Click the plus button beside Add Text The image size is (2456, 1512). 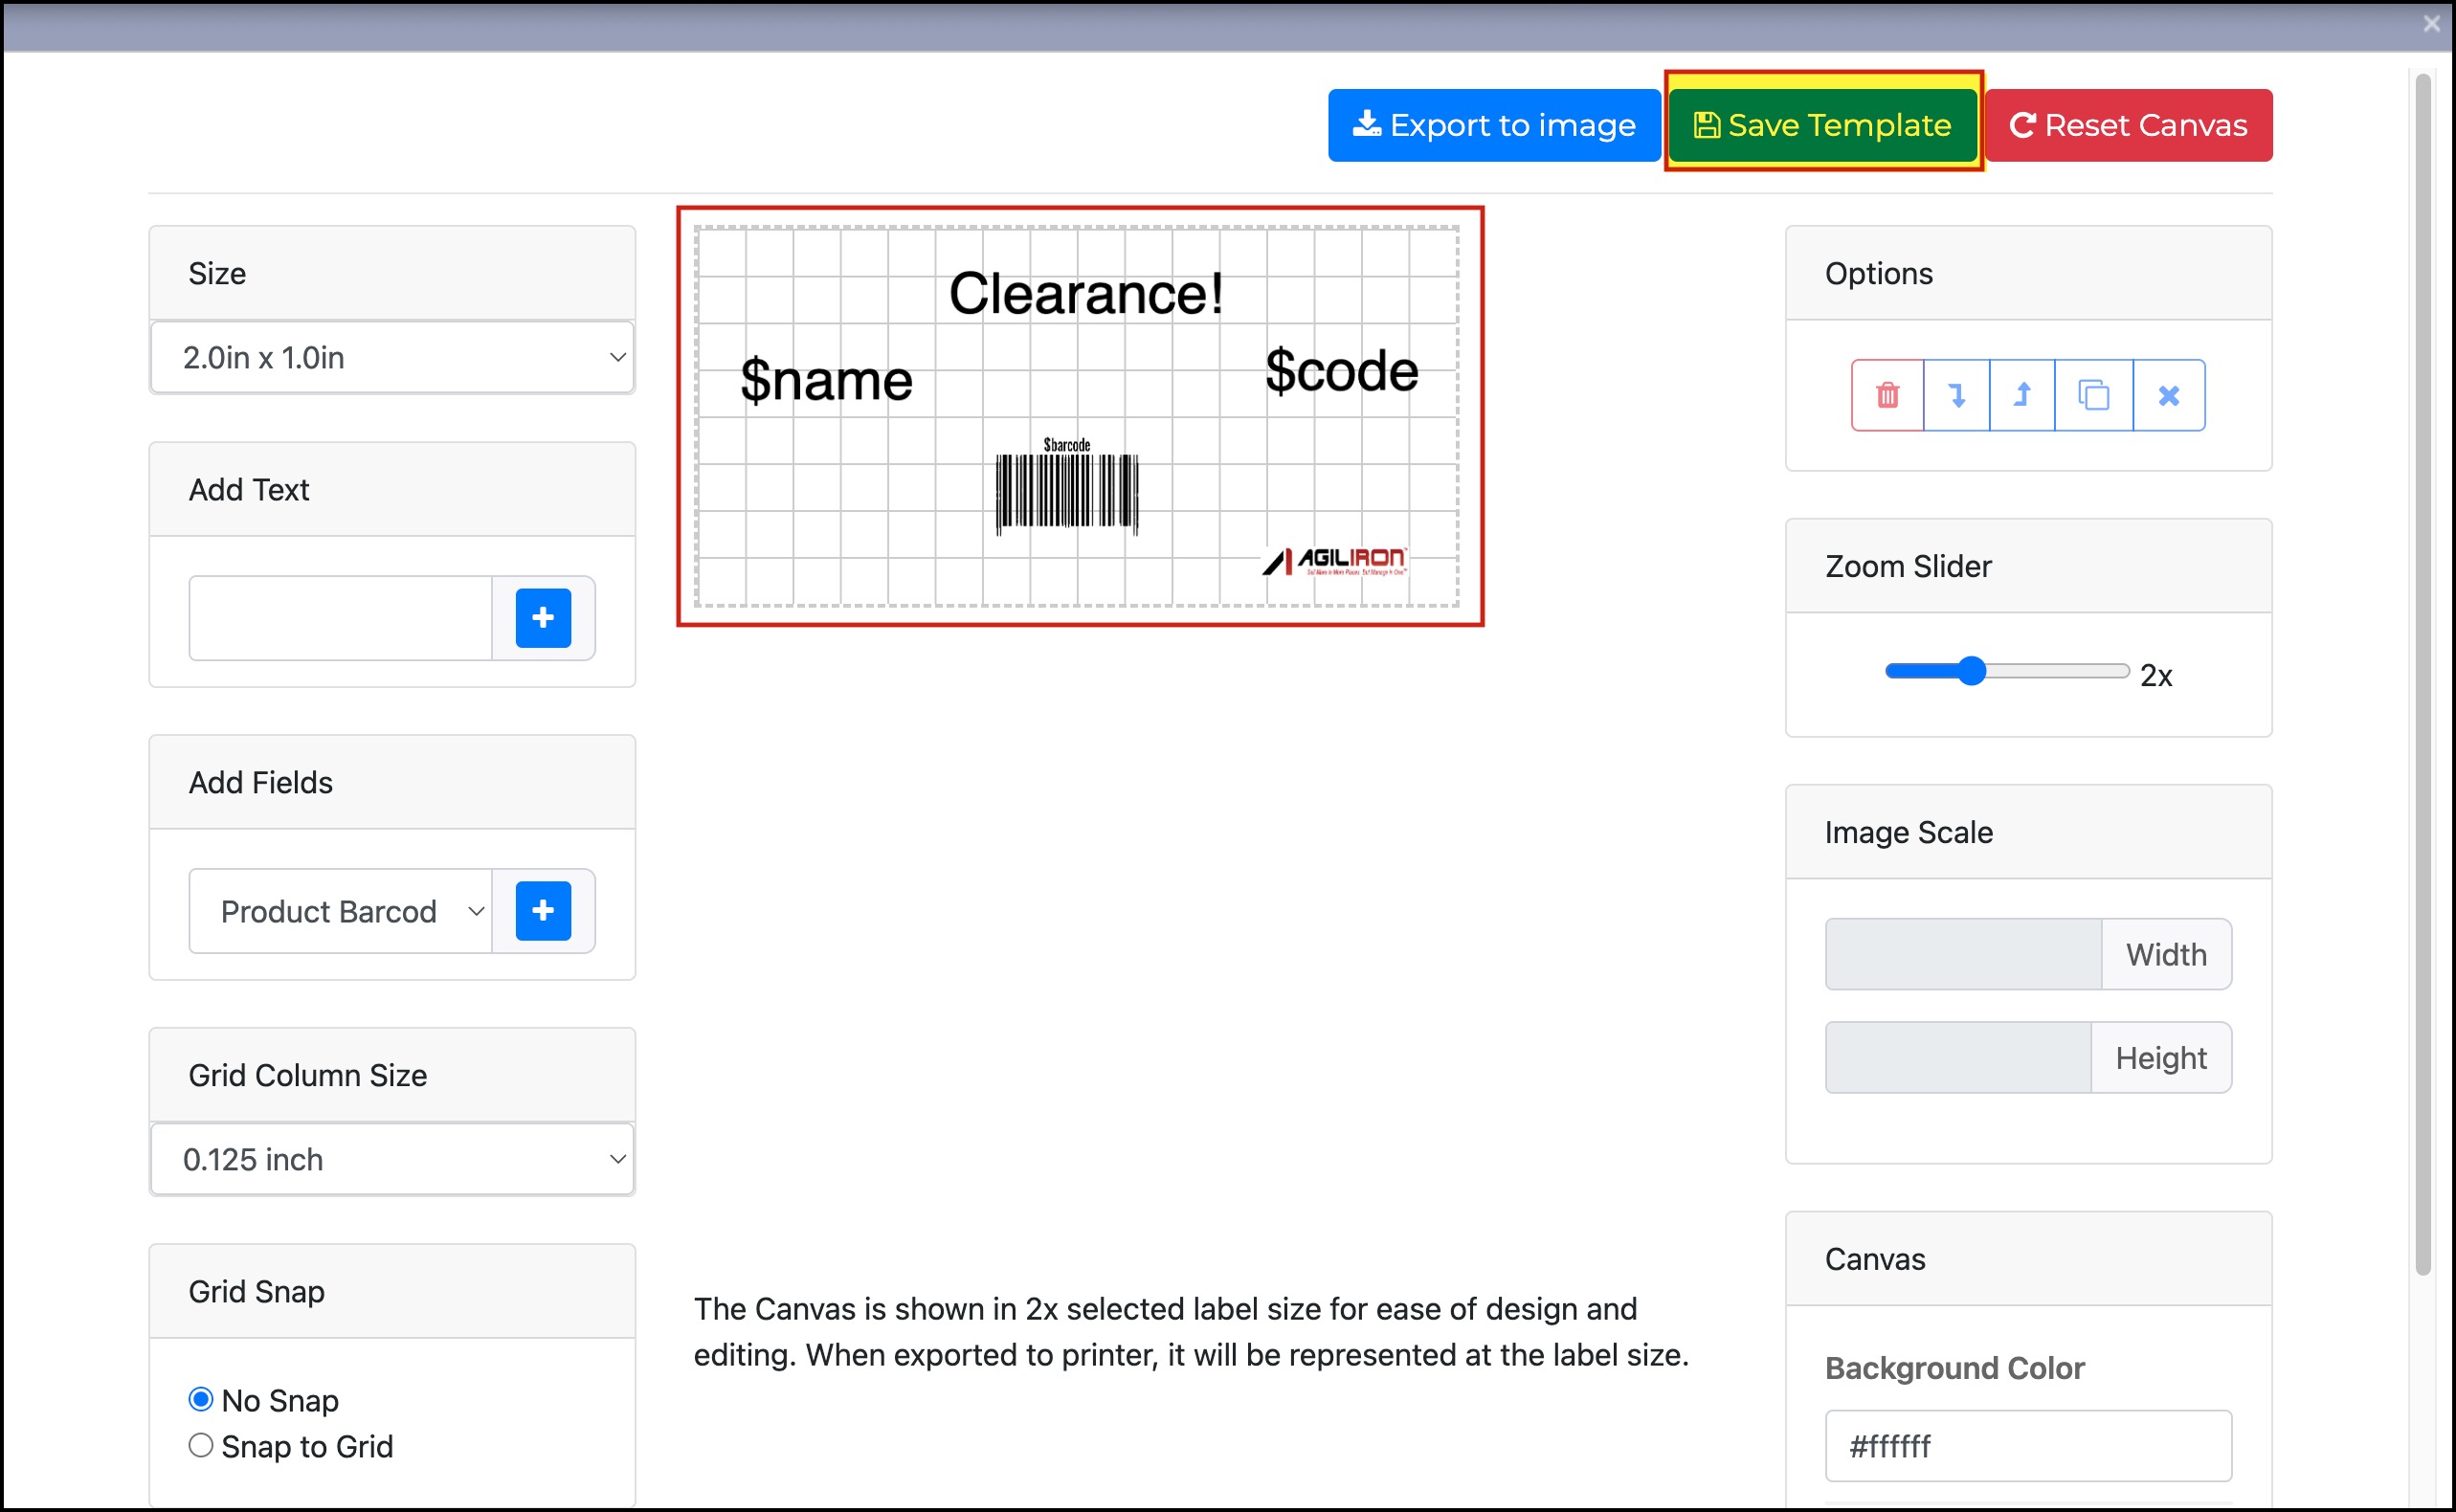543,618
